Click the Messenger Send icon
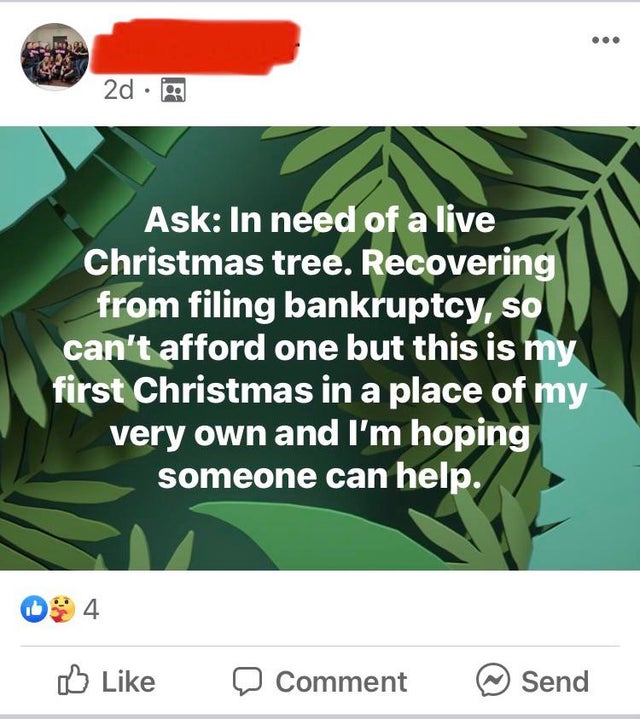The height and width of the screenshot is (719, 640). click(x=493, y=680)
